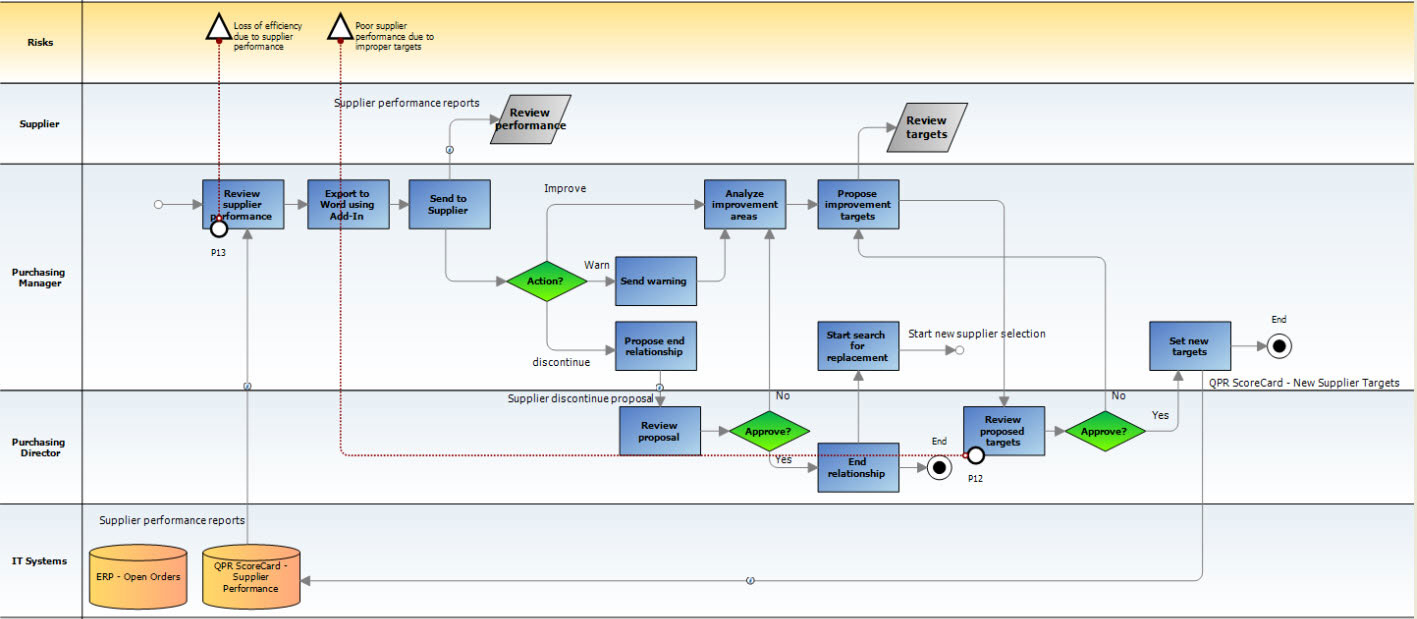This screenshot has height=619, width=1417.
Task: Click the 'Approve?' diamond after Review proposed targets
Action: (1105, 432)
